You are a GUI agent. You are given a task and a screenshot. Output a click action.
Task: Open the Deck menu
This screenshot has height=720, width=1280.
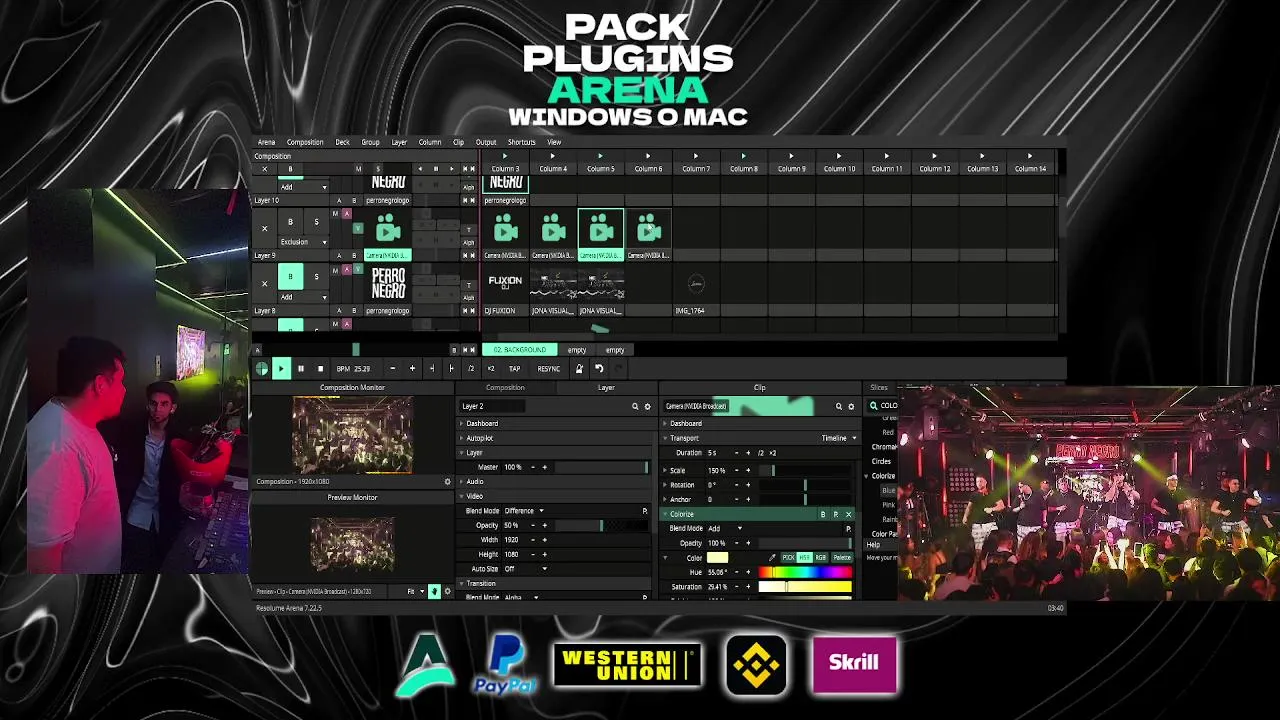342,142
